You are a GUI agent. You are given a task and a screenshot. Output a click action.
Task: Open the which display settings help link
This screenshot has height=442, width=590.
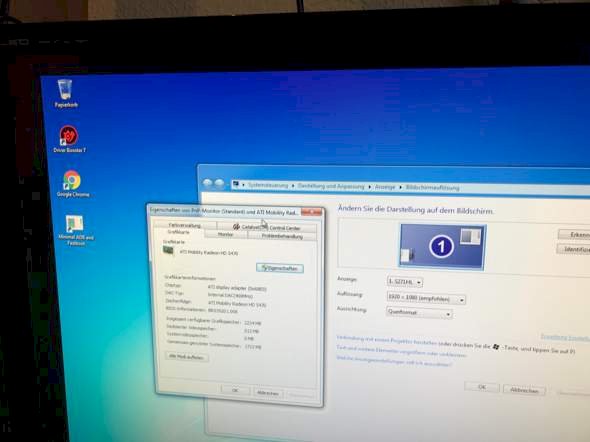(x=394, y=361)
